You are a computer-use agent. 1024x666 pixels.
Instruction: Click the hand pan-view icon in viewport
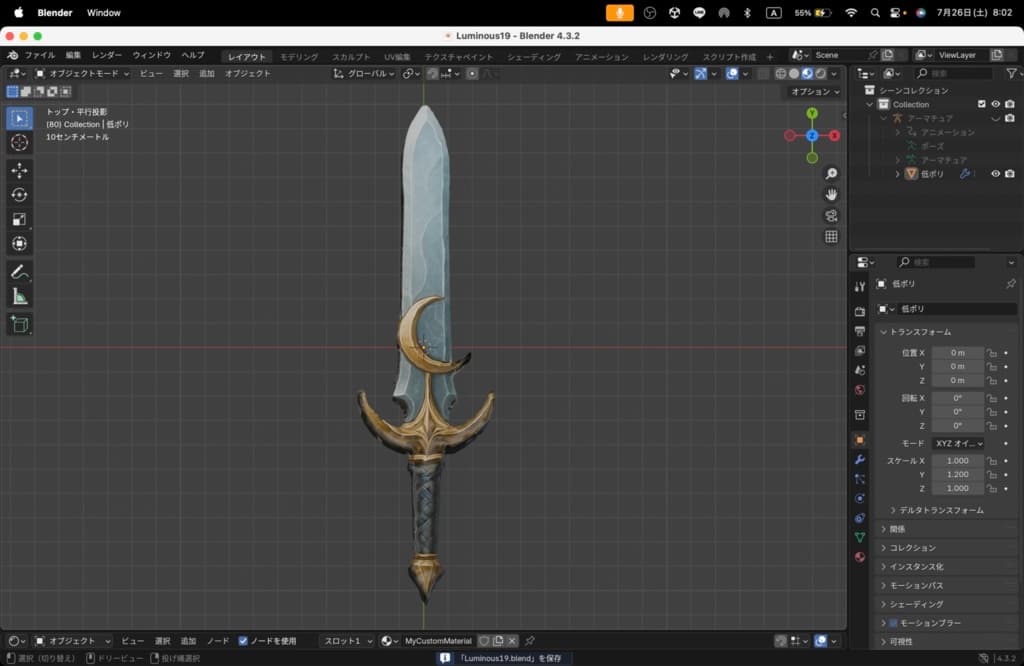point(831,194)
